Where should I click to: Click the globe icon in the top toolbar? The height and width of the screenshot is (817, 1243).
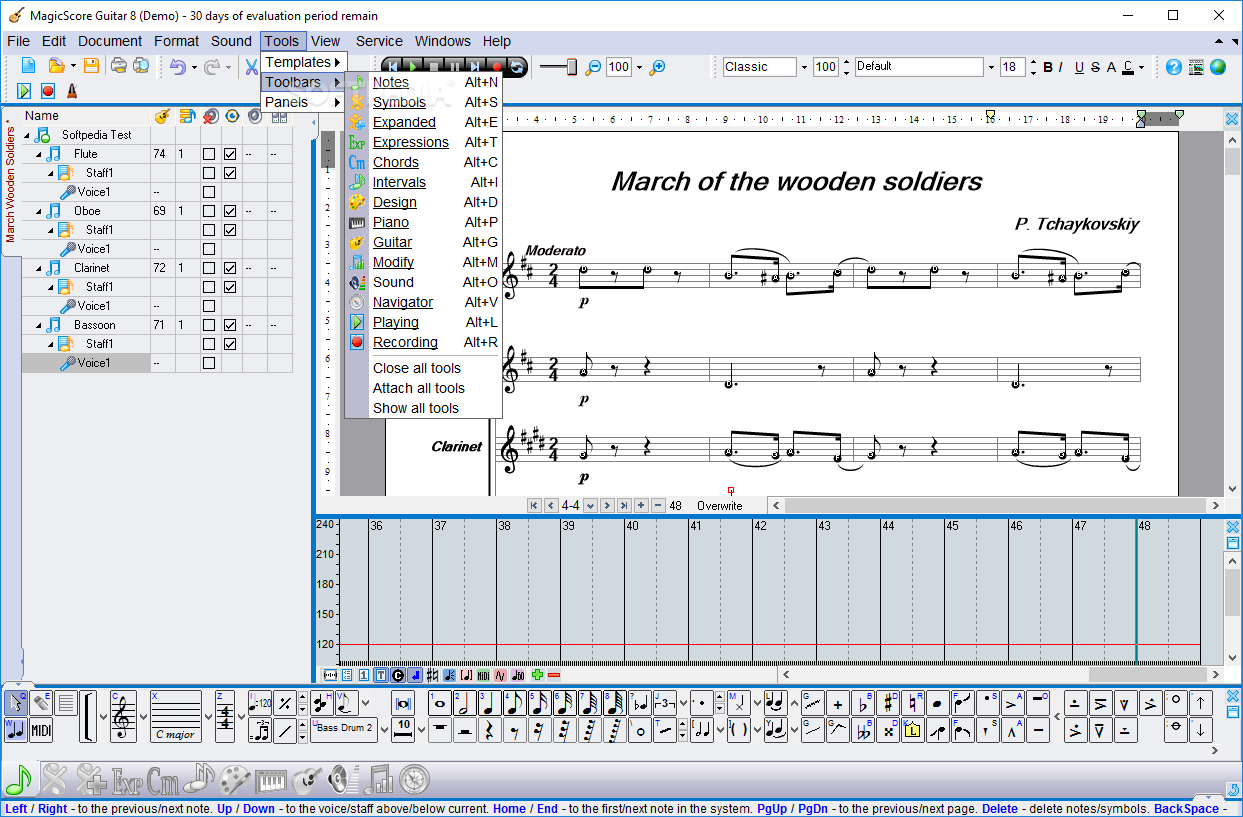1217,67
